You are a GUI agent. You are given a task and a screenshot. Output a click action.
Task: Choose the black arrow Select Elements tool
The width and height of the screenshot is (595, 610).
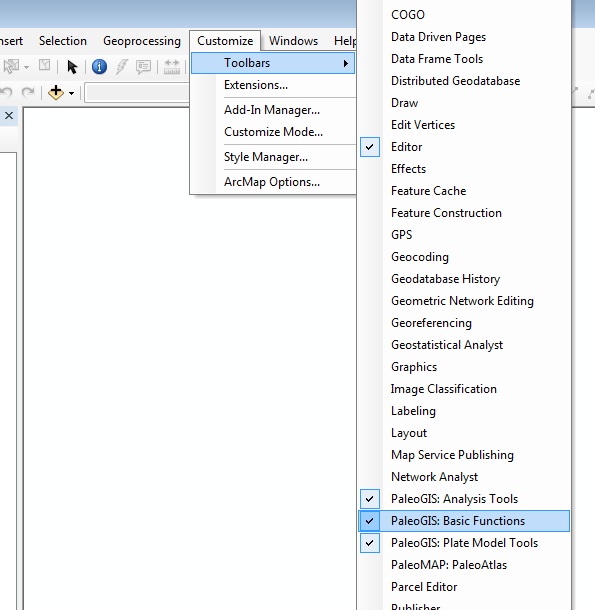72,67
